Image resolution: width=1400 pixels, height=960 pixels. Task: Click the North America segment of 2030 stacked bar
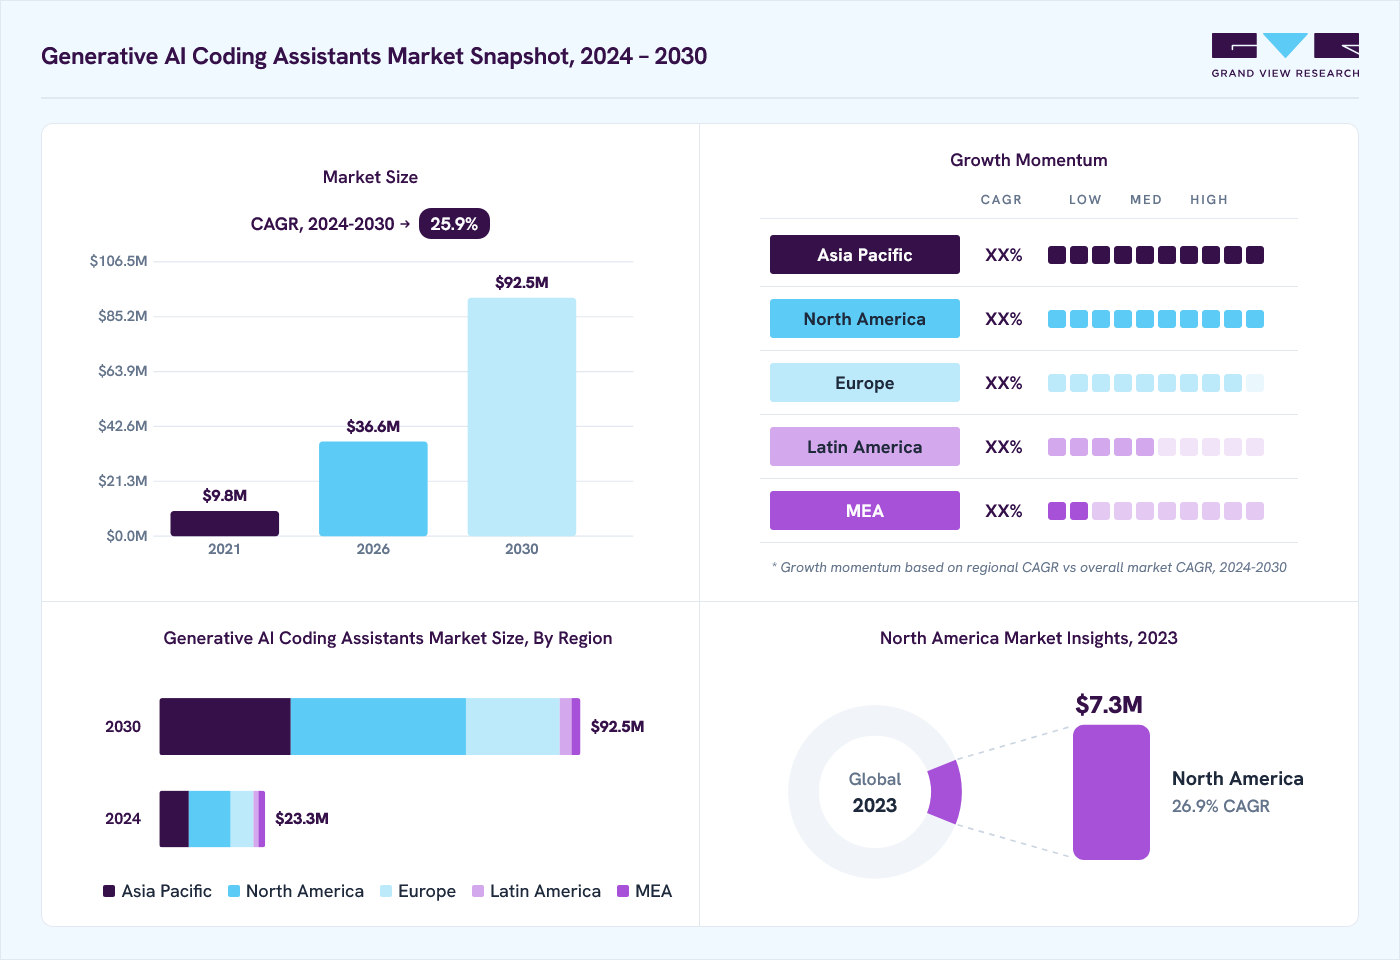point(378,727)
